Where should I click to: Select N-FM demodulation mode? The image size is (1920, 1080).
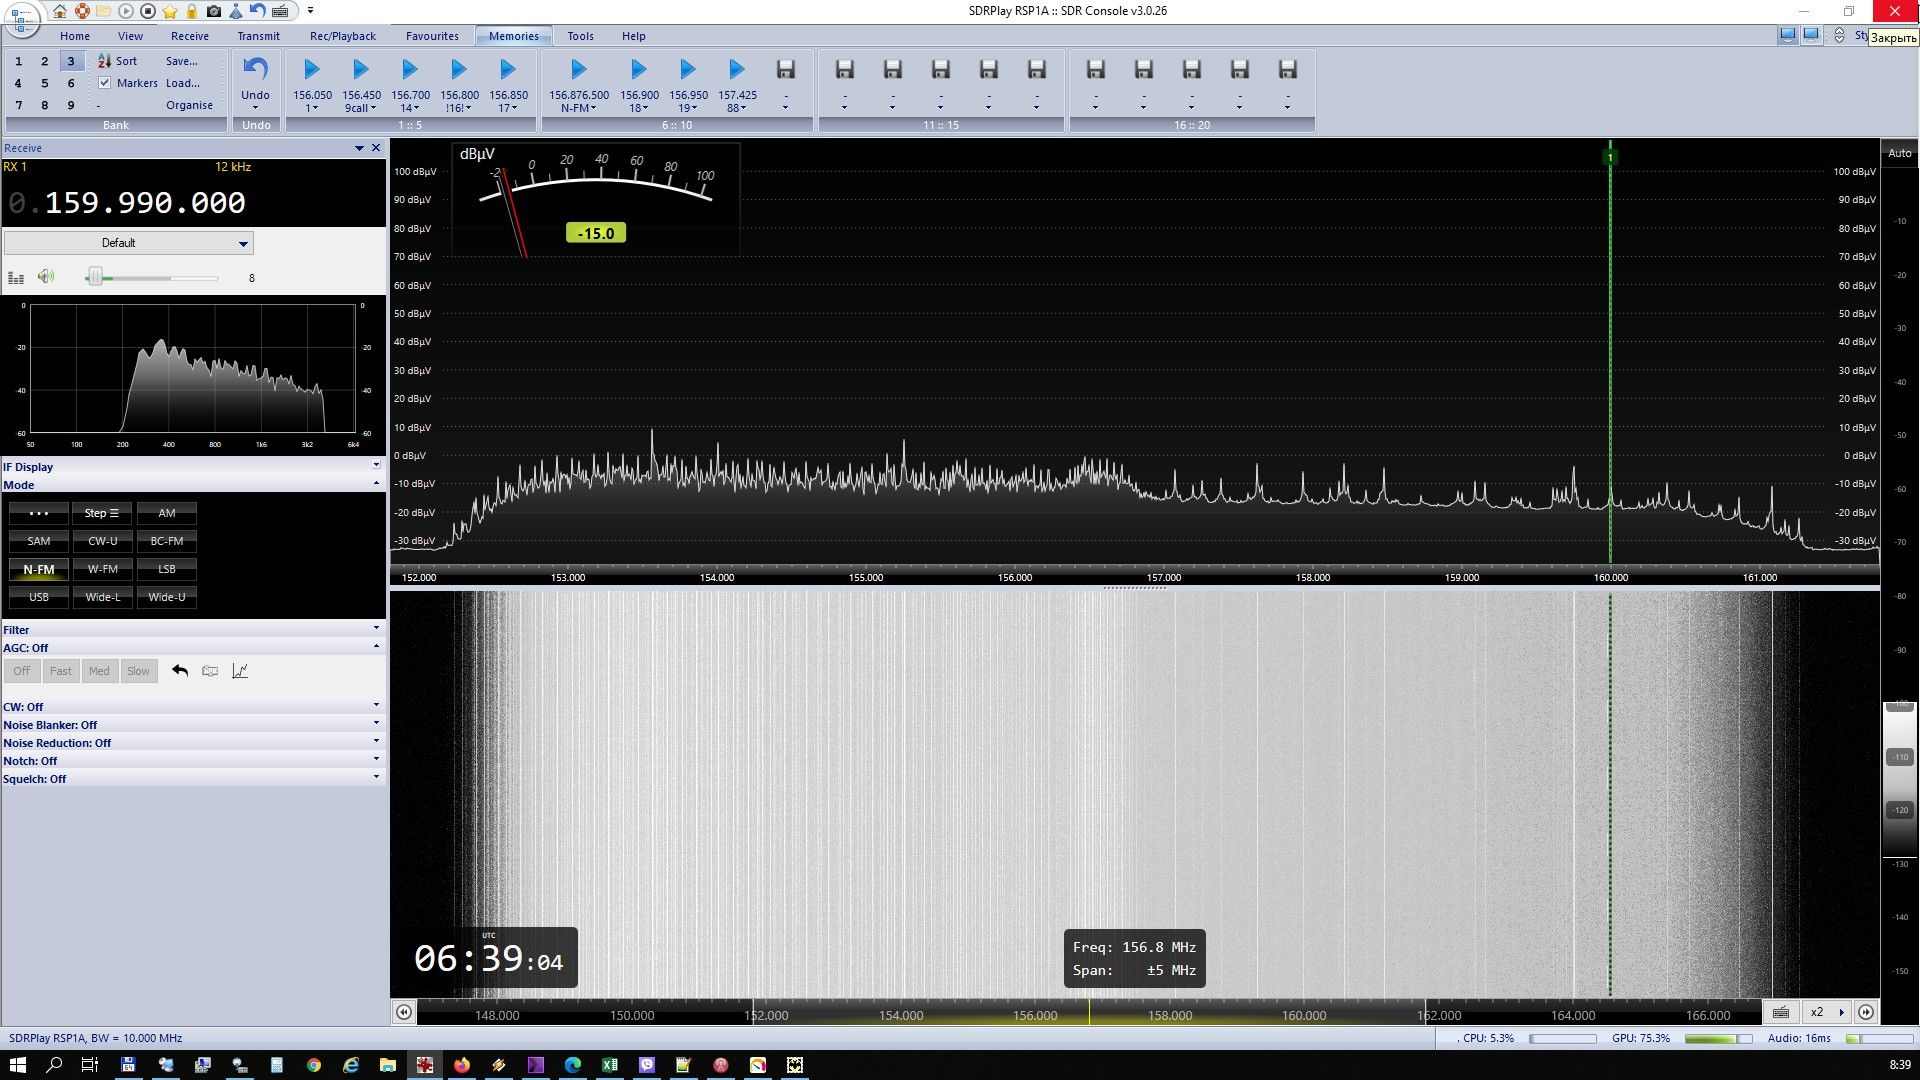(39, 569)
